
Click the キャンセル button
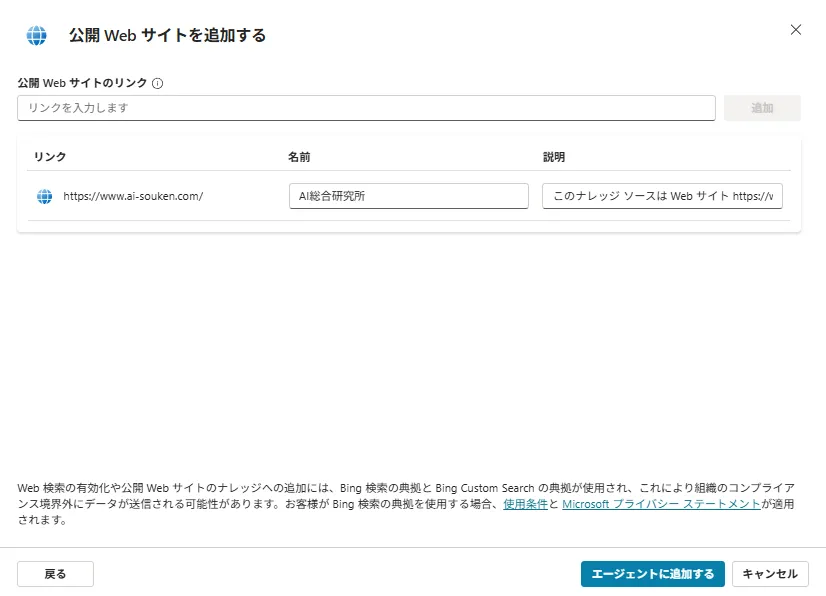pos(770,574)
